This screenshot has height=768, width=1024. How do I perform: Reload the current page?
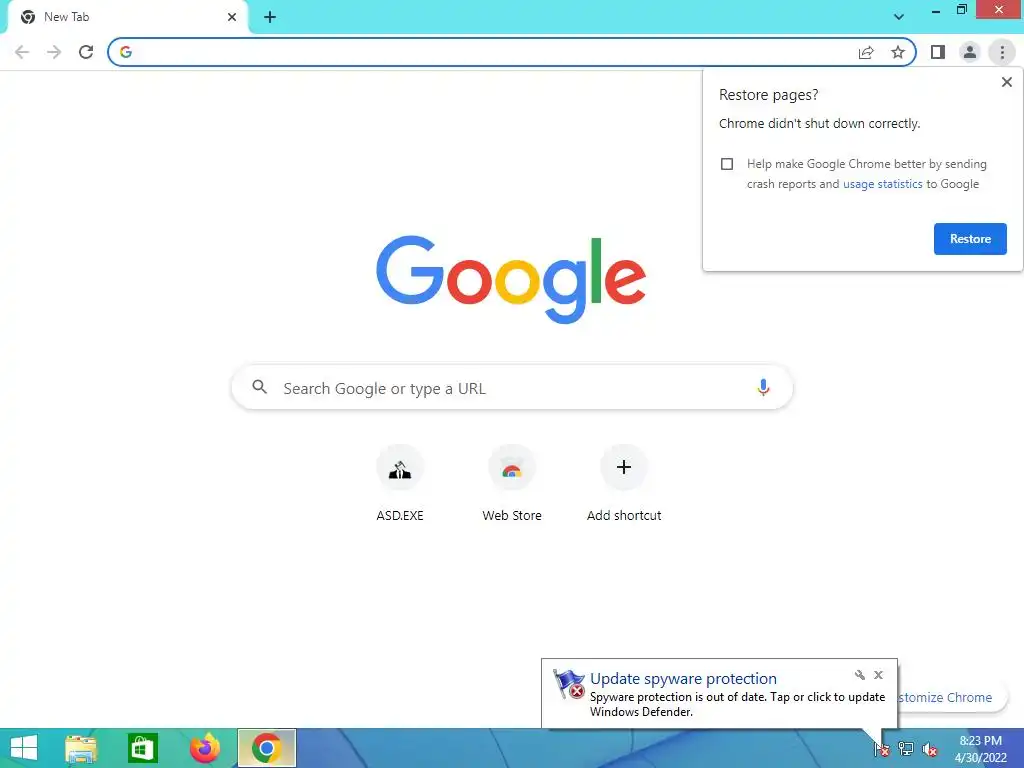coord(86,52)
